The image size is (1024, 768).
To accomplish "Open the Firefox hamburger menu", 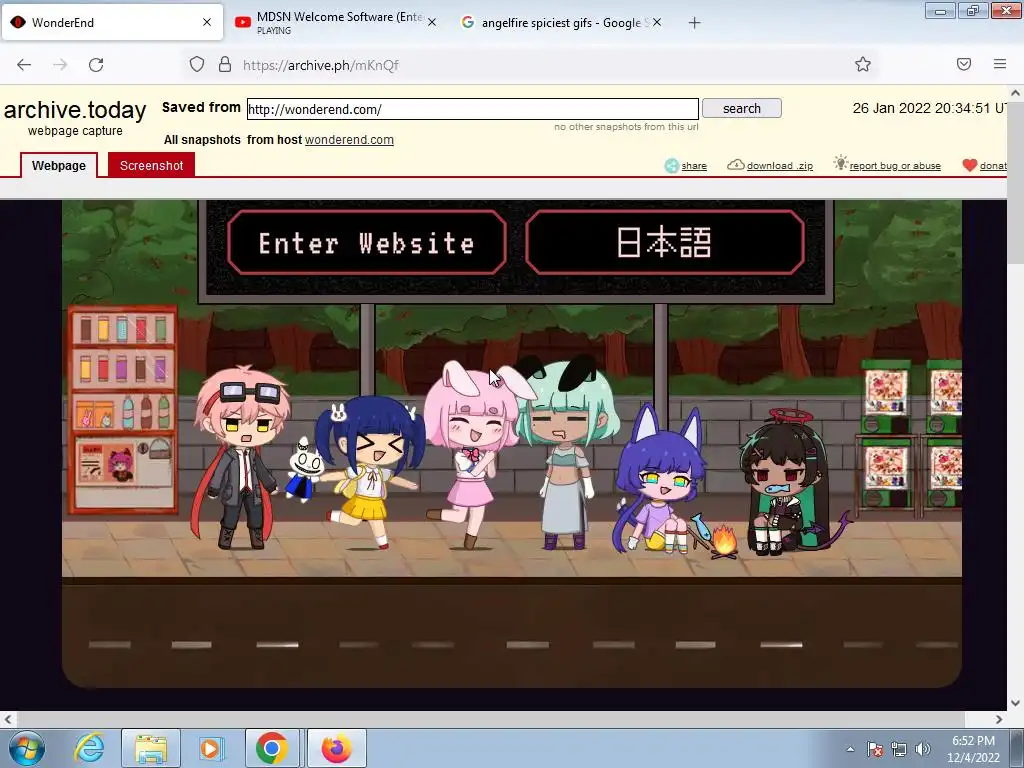I will [1000, 64].
